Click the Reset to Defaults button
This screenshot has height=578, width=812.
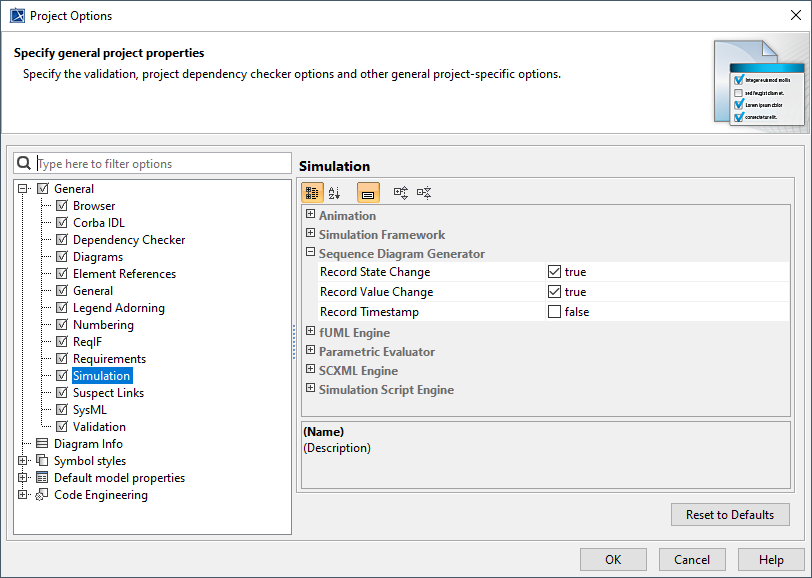(x=730, y=515)
